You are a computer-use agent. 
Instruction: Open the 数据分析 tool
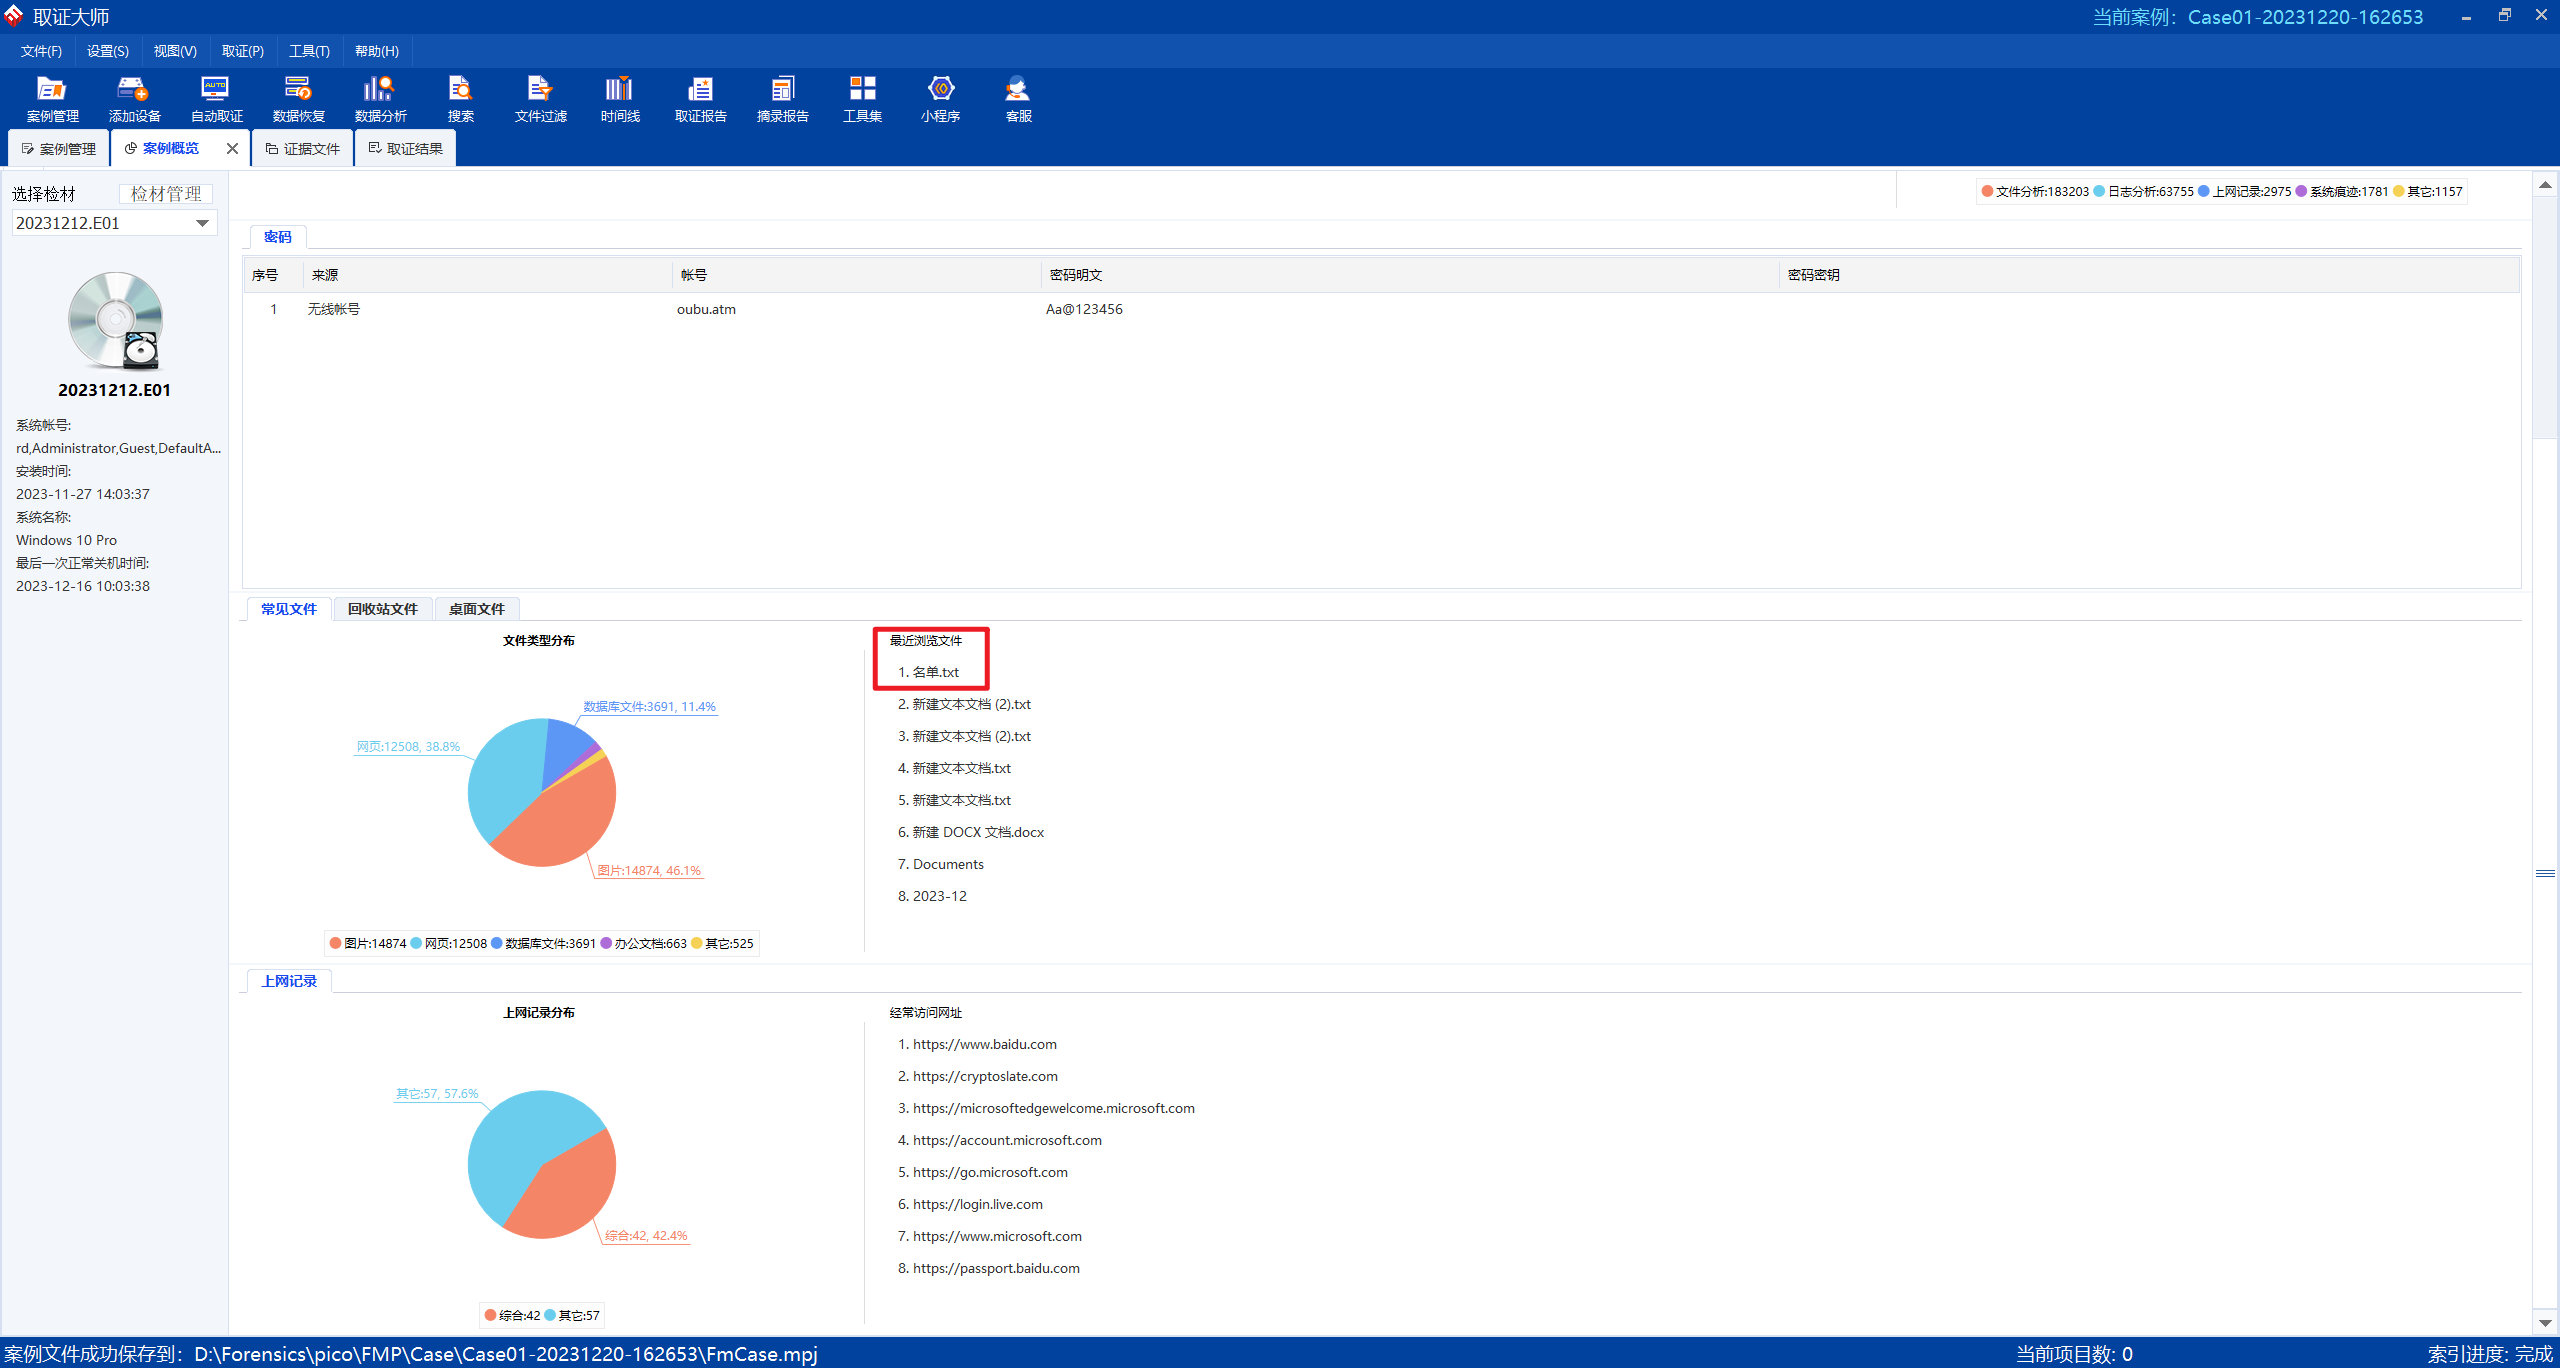click(380, 99)
